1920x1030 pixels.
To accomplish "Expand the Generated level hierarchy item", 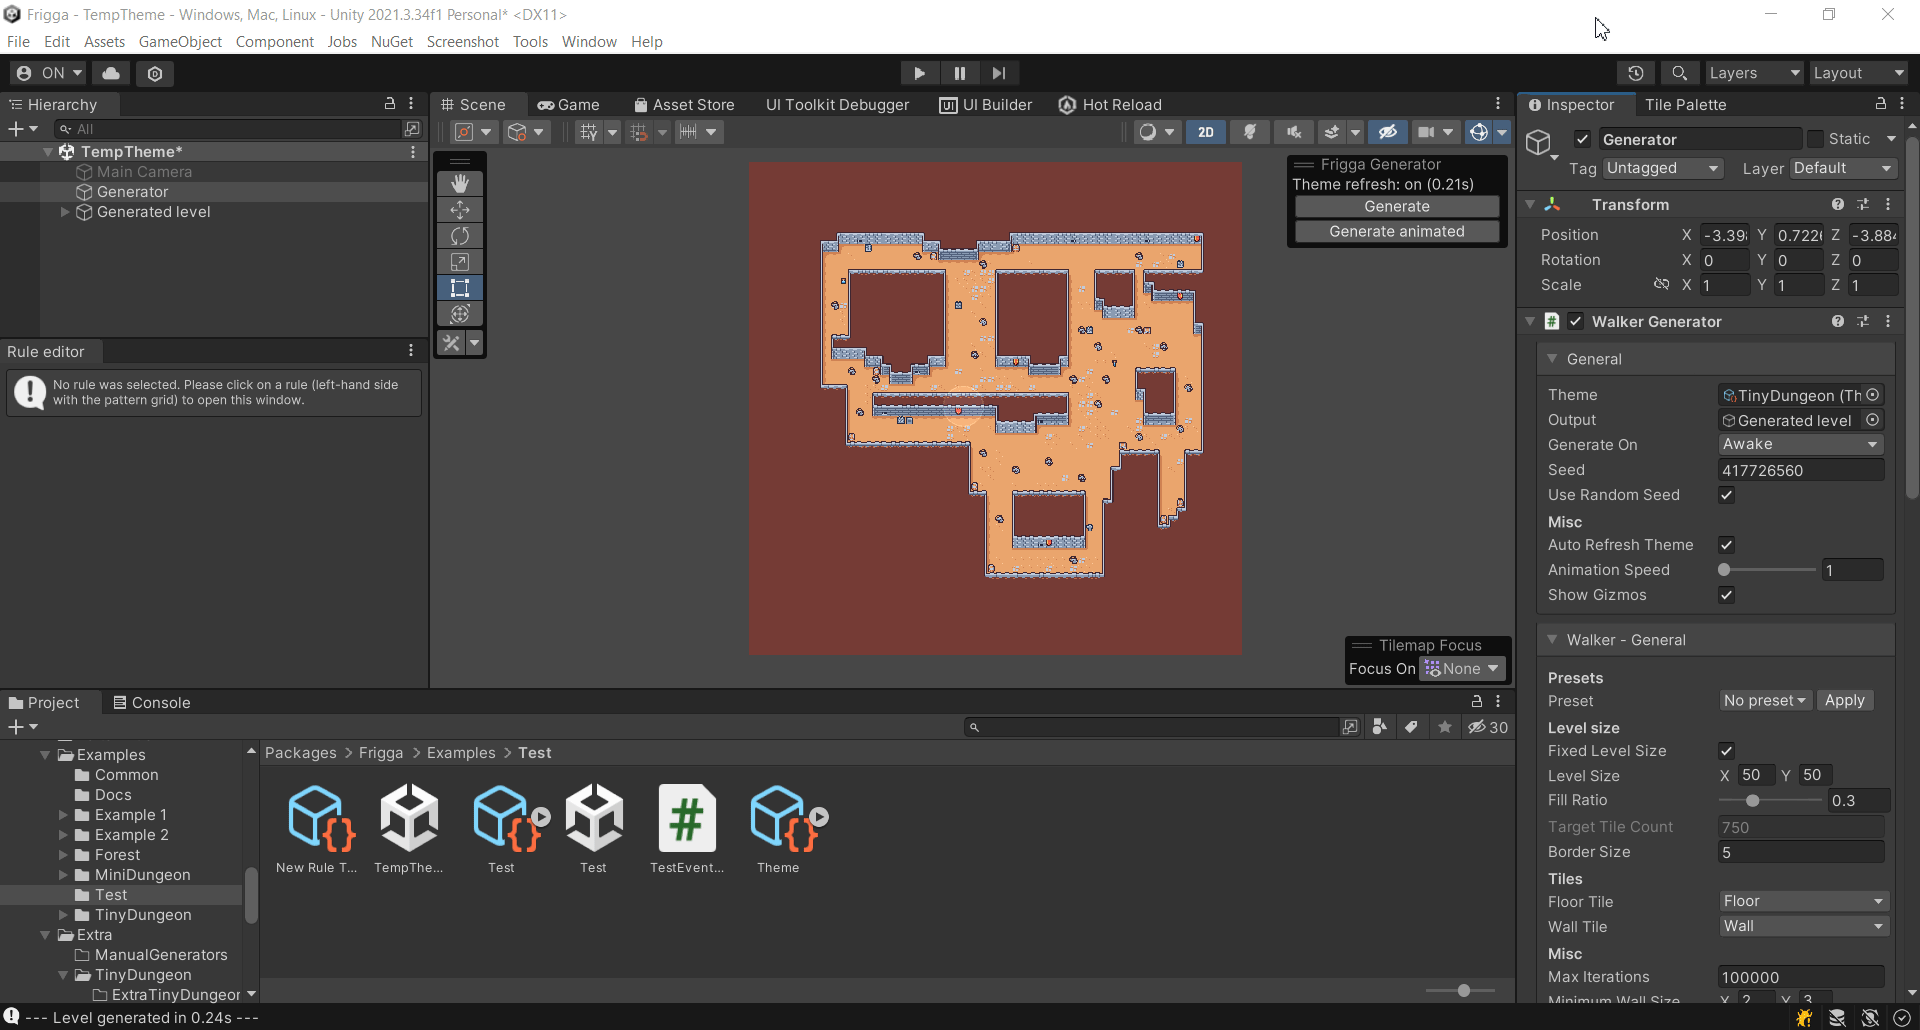I will [65, 212].
